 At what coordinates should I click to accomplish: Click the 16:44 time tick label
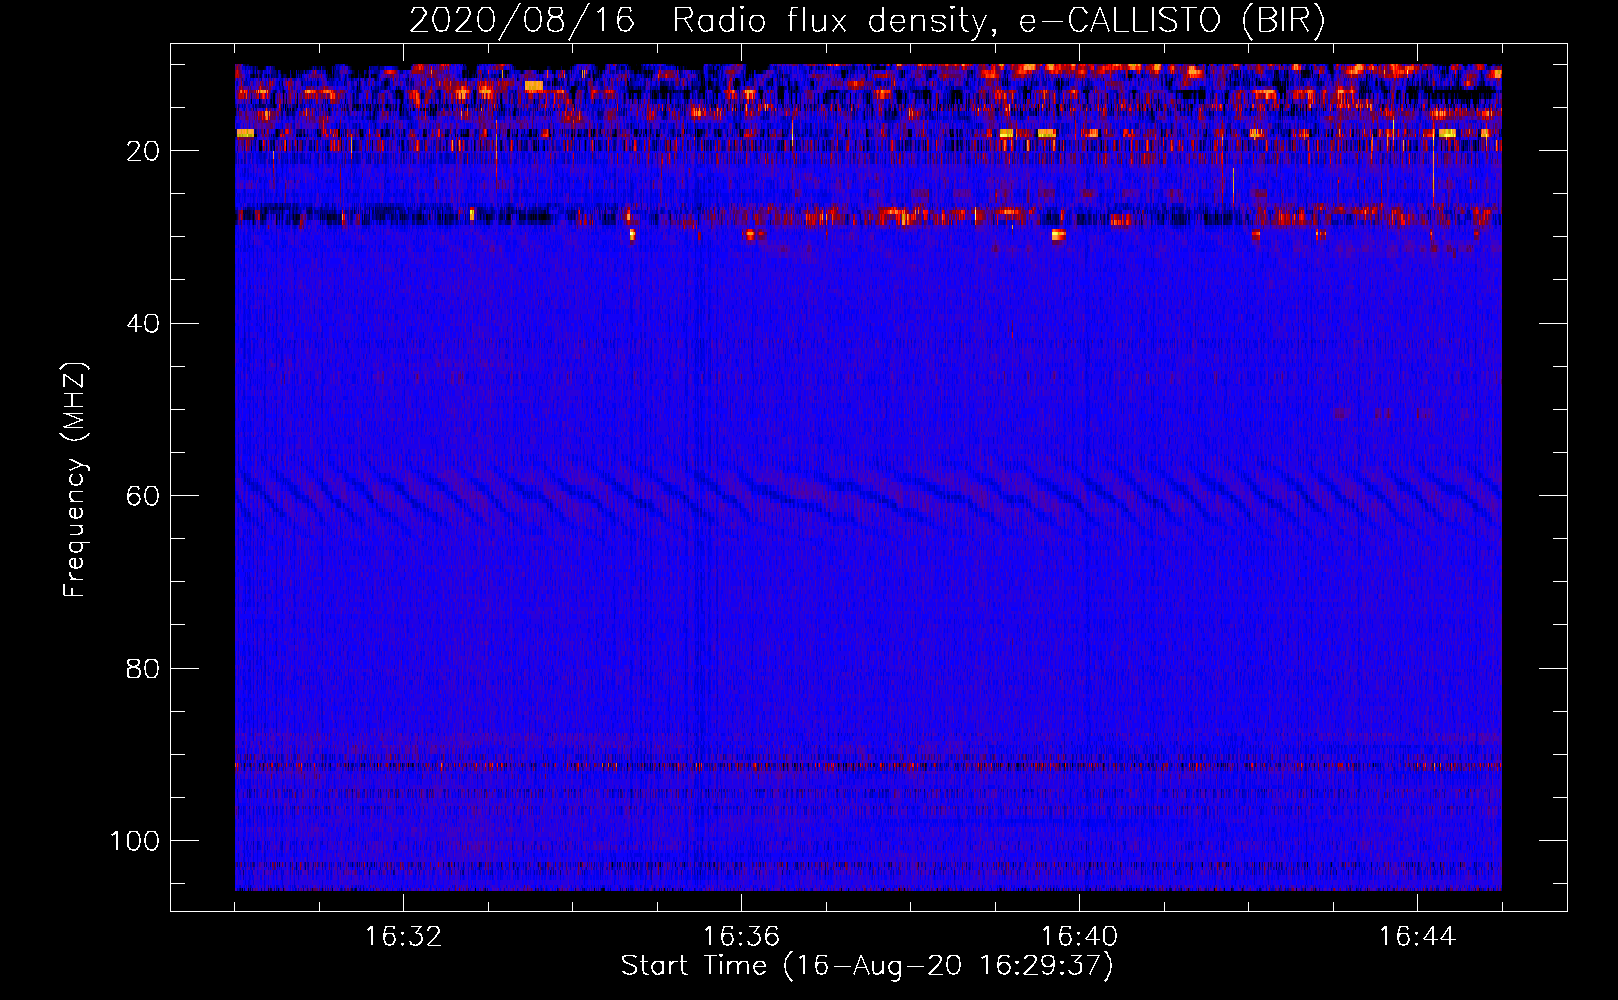point(1417,937)
